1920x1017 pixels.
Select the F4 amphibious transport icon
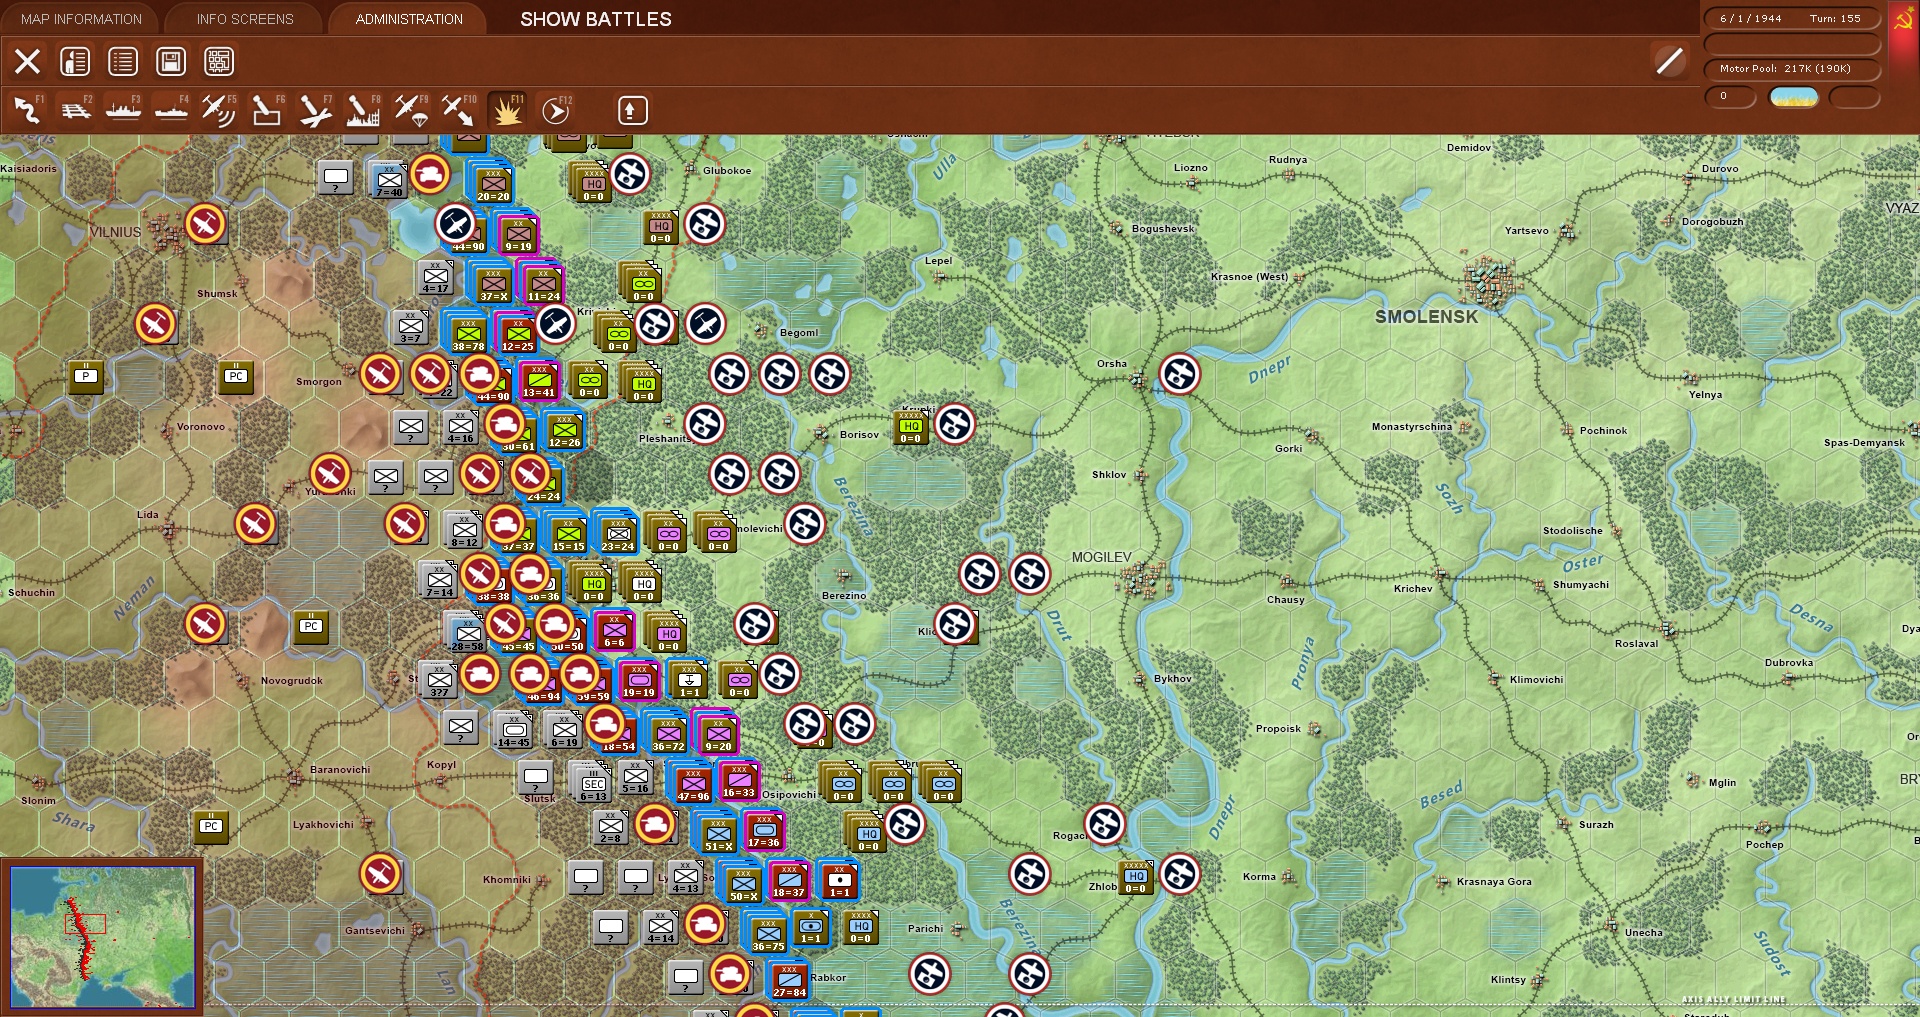(171, 110)
